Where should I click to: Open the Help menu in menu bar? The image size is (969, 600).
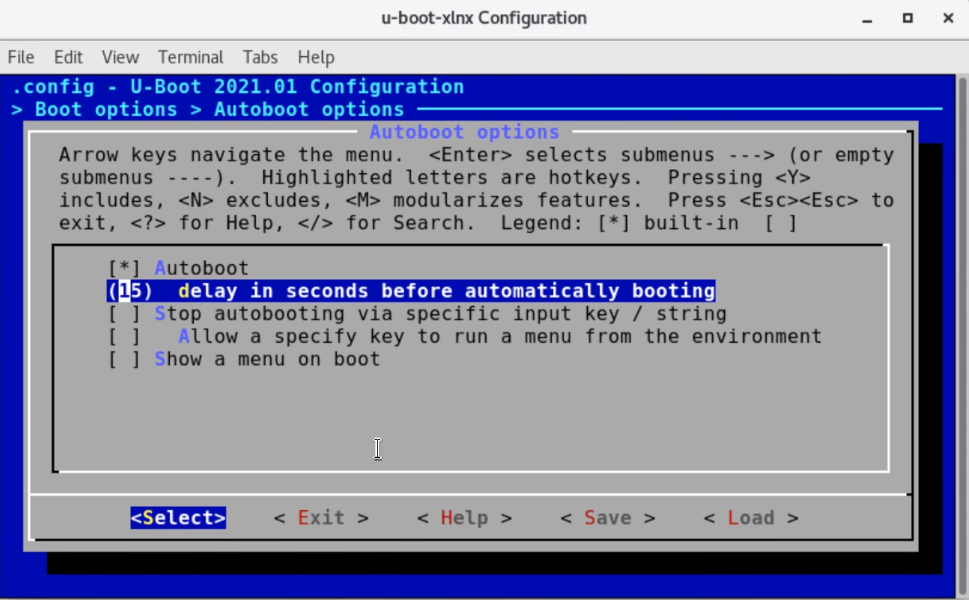click(316, 57)
